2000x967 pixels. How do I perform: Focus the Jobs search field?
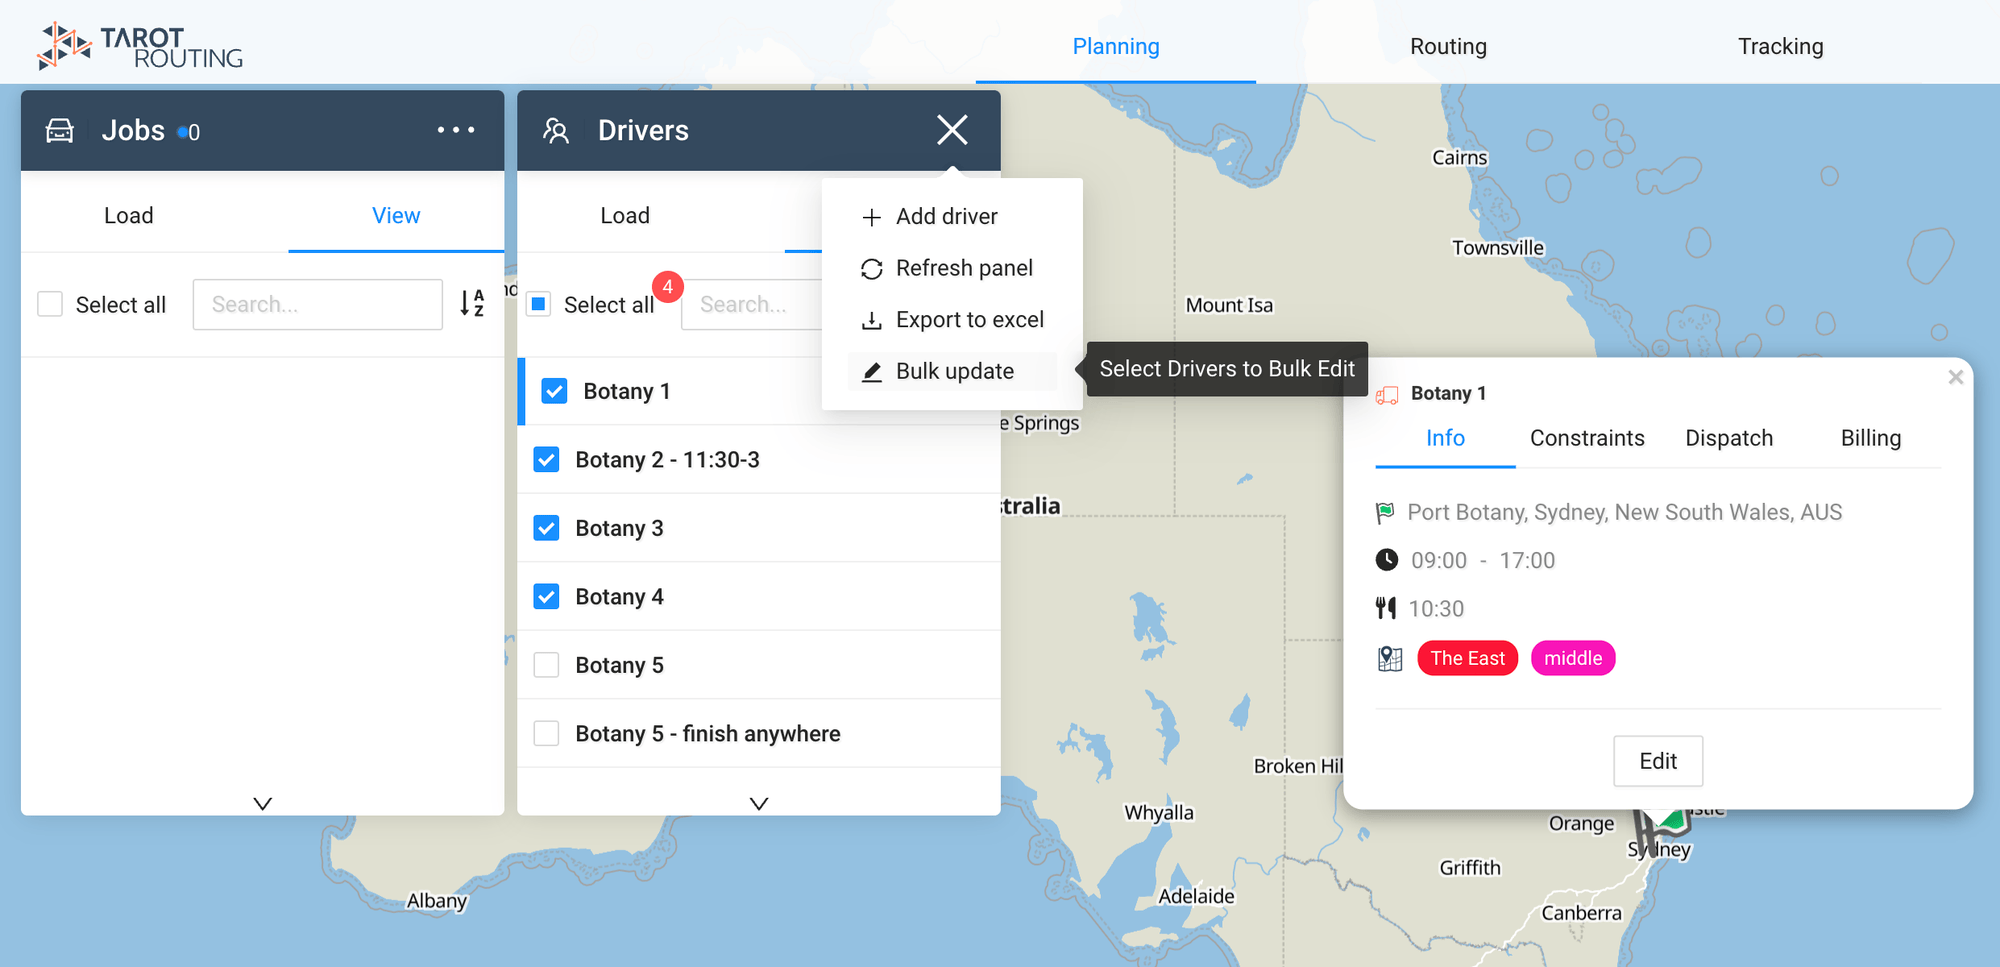318,304
